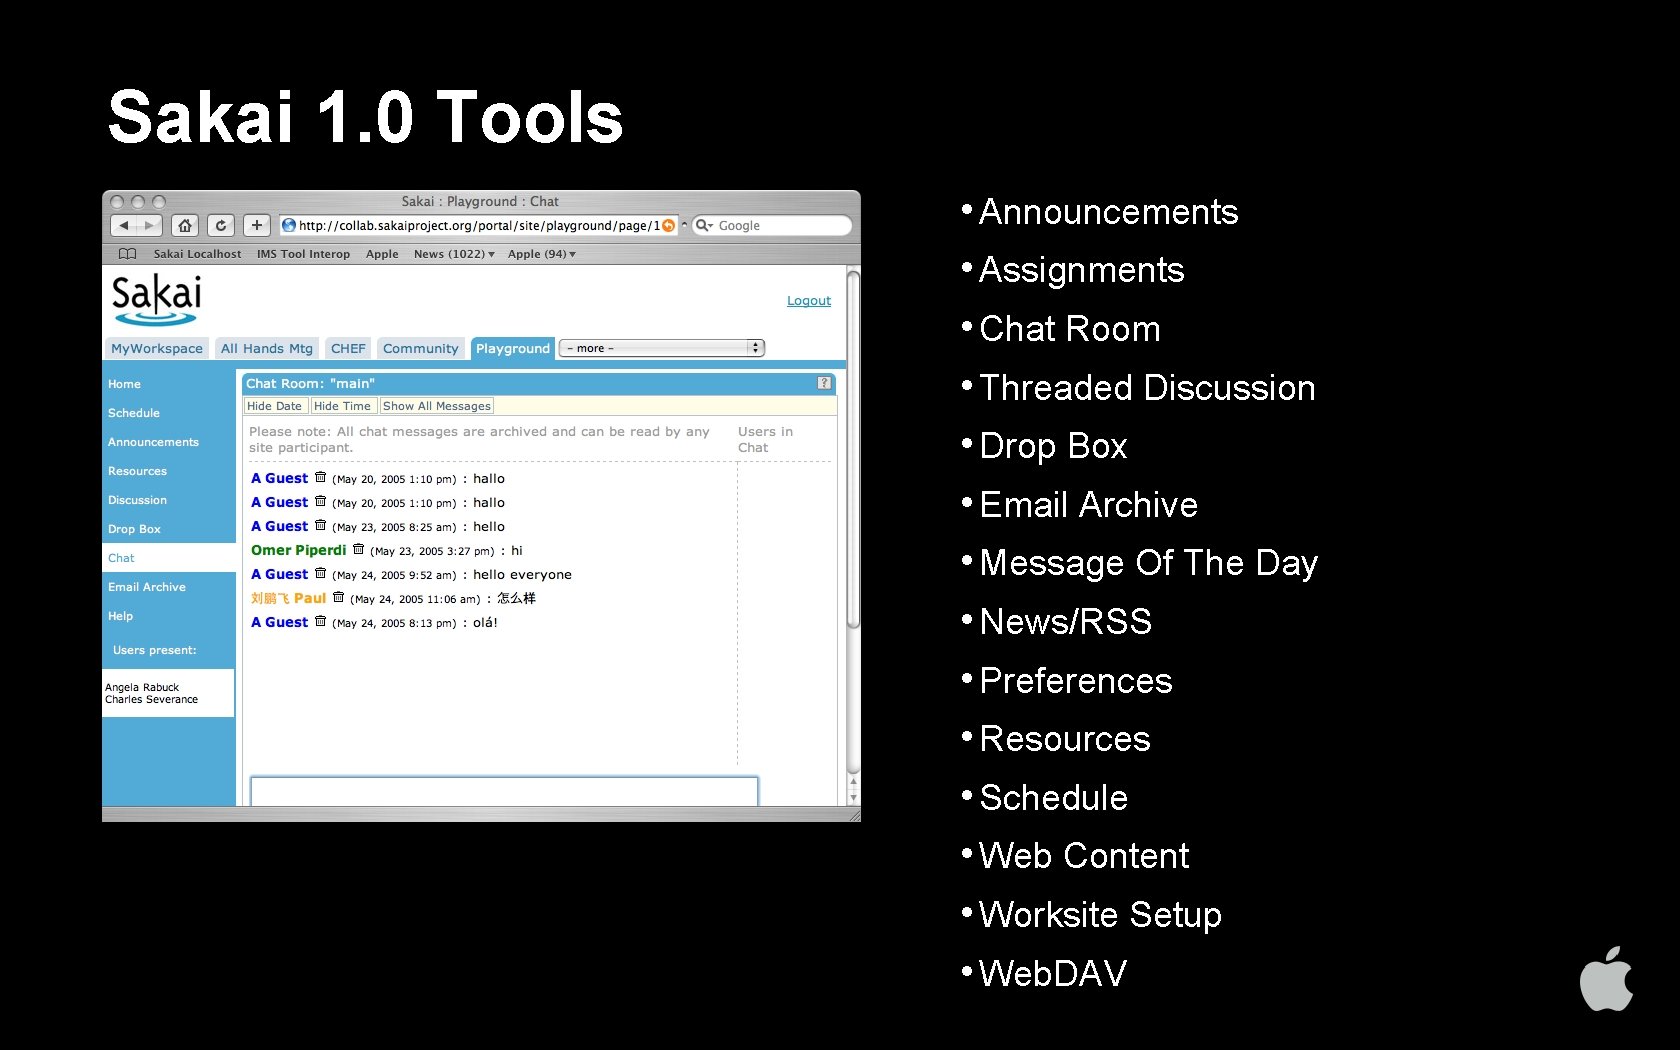This screenshot has width=1680, height=1050.
Task: Toggle Hide Time in the chat toolbar
Action: click(x=342, y=406)
